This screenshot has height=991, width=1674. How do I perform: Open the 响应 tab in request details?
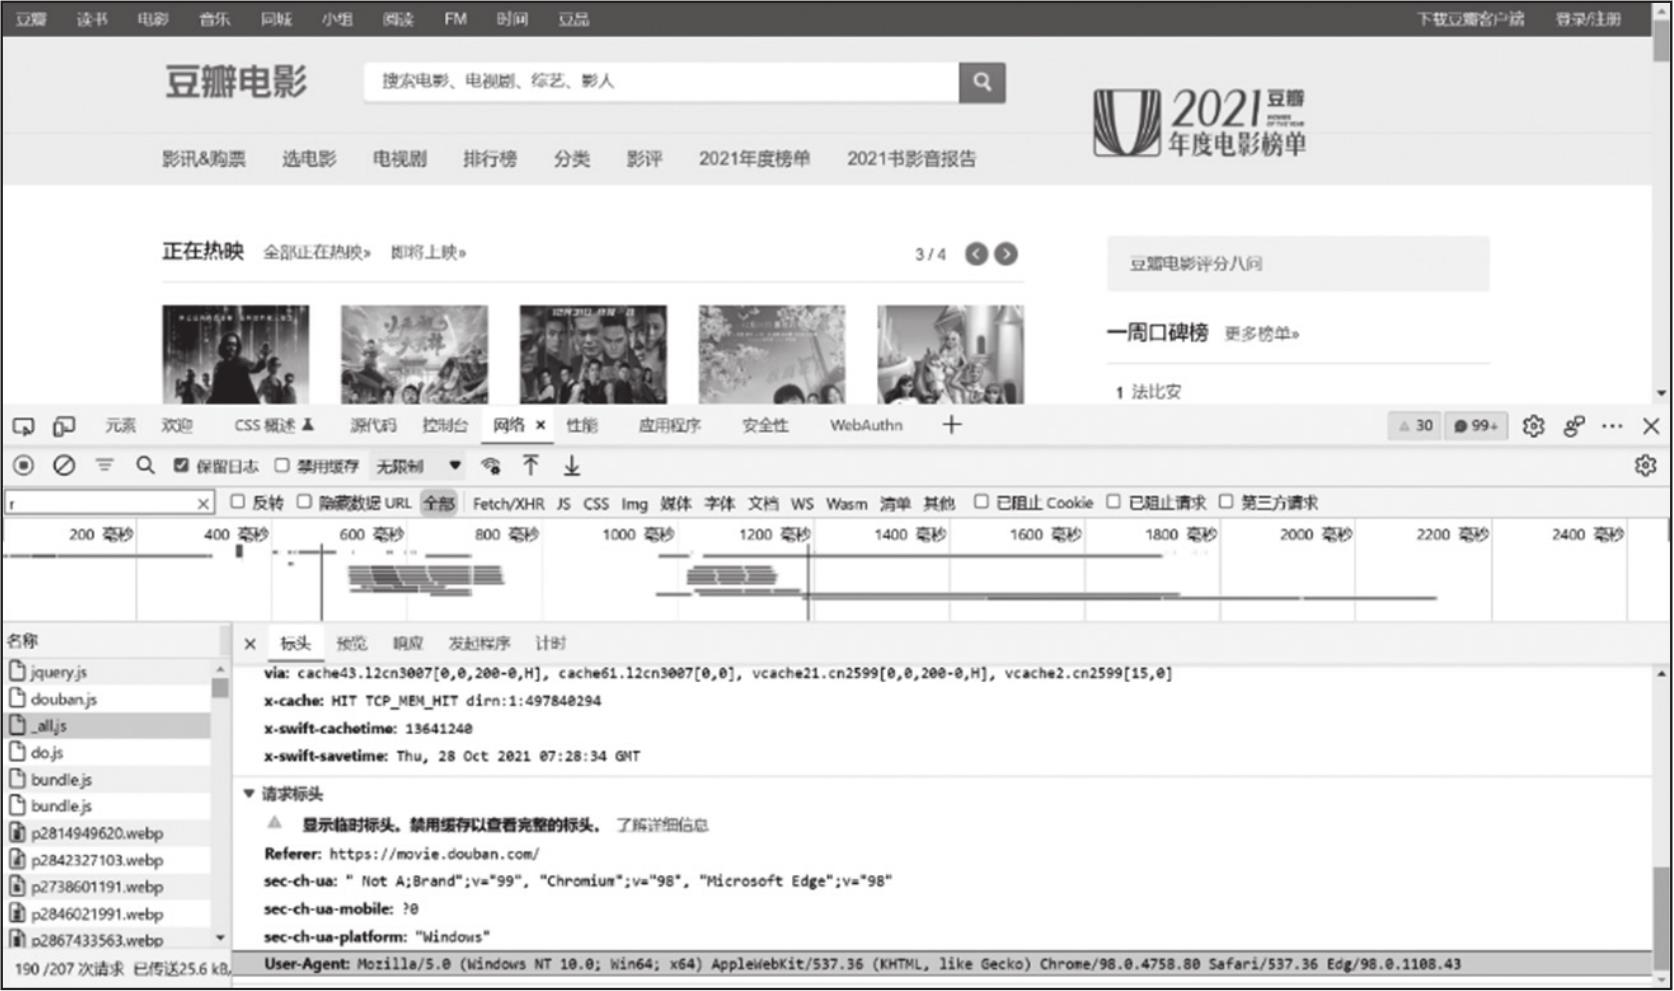pos(408,643)
